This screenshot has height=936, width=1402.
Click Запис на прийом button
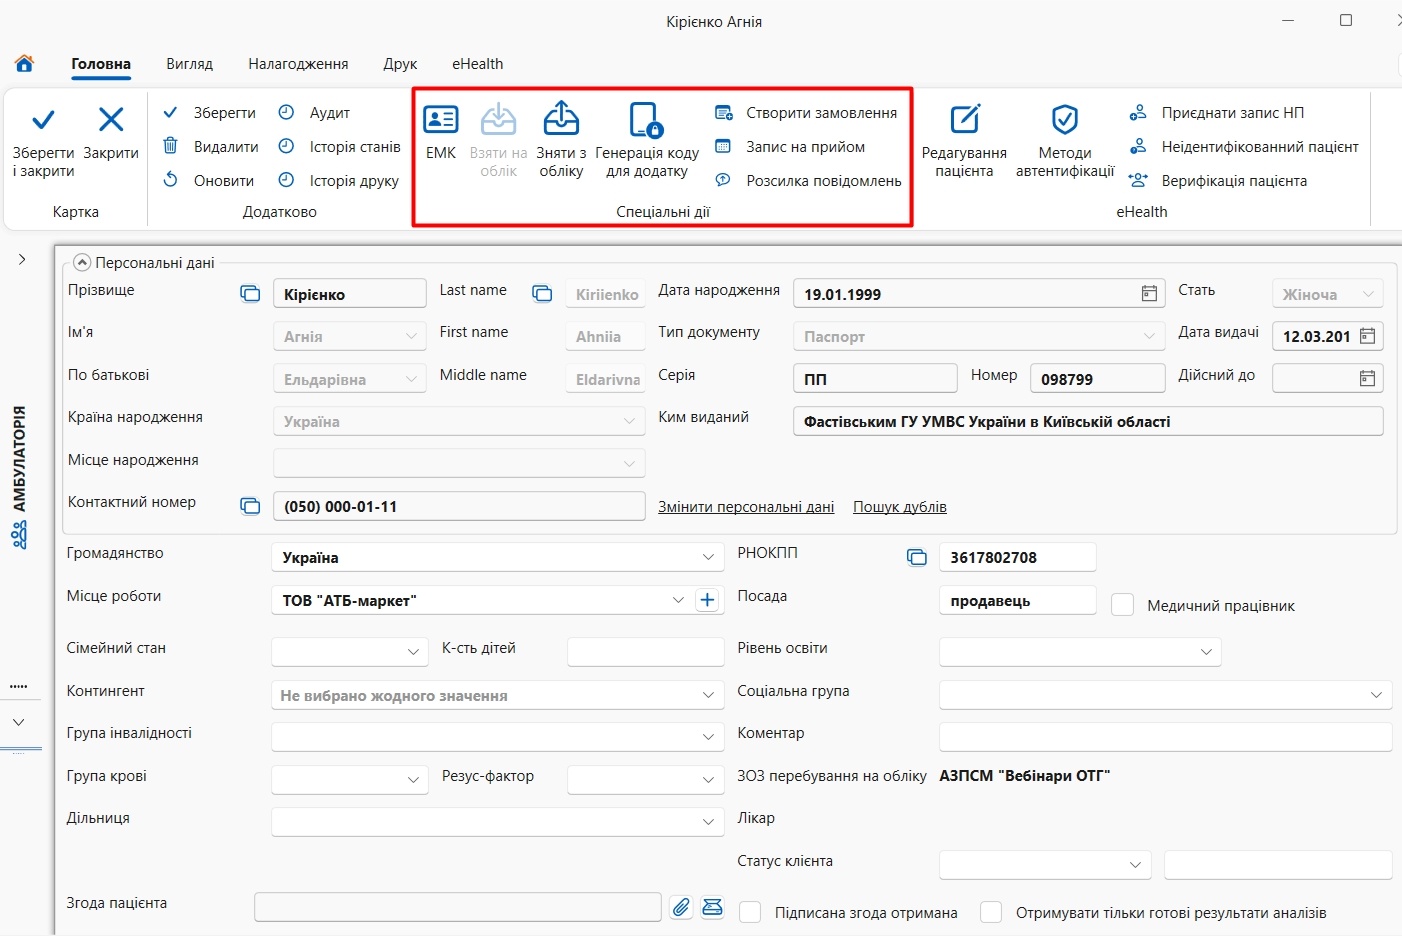click(791, 147)
